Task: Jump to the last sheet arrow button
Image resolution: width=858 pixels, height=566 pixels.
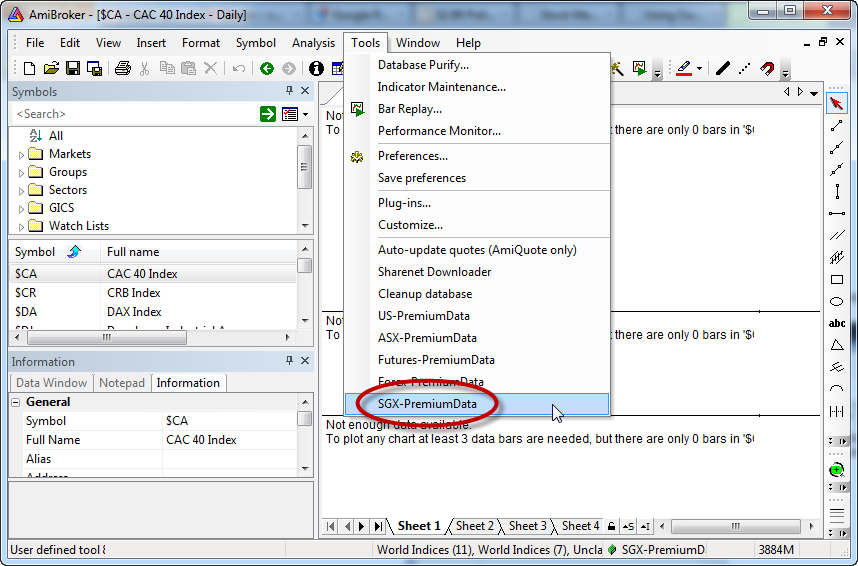Action: point(378,527)
